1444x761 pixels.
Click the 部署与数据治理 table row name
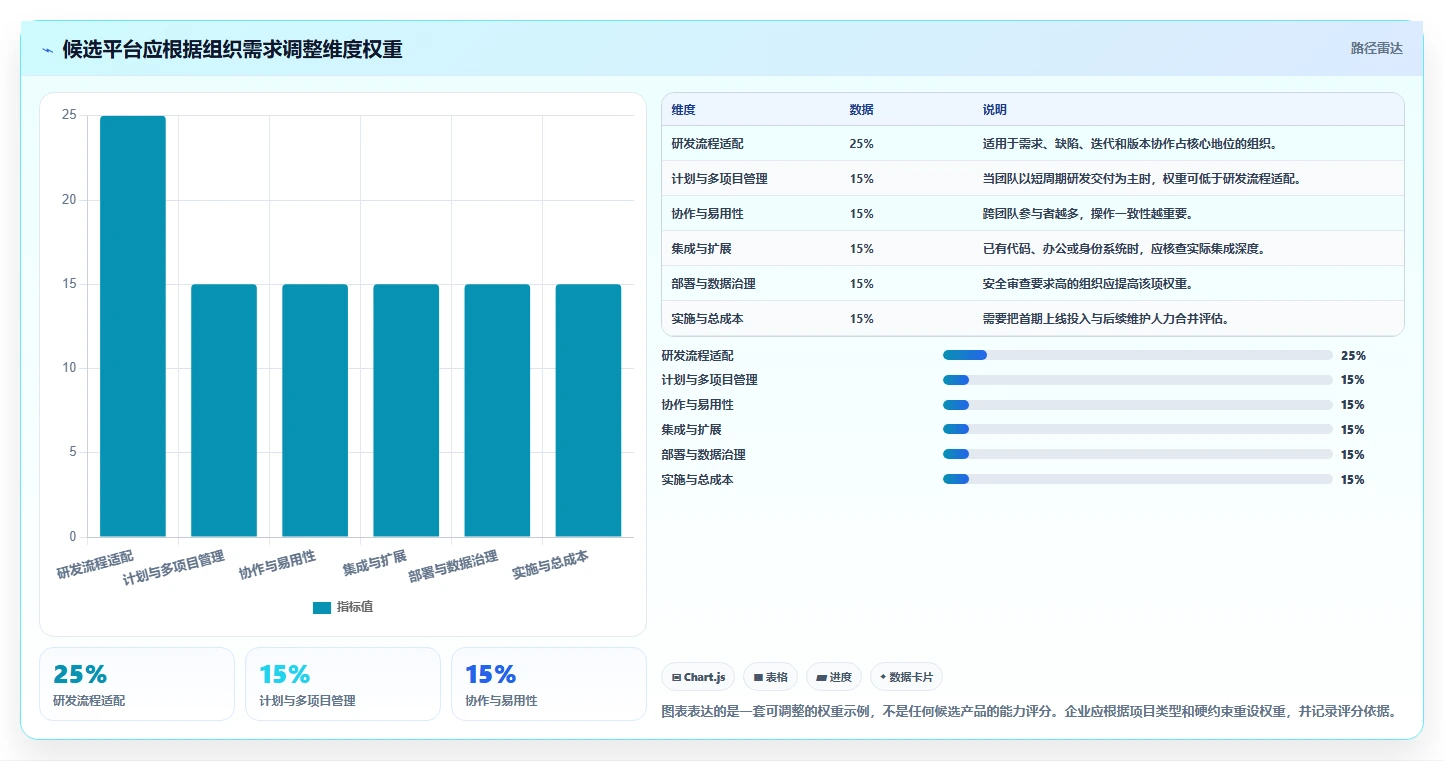click(714, 284)
